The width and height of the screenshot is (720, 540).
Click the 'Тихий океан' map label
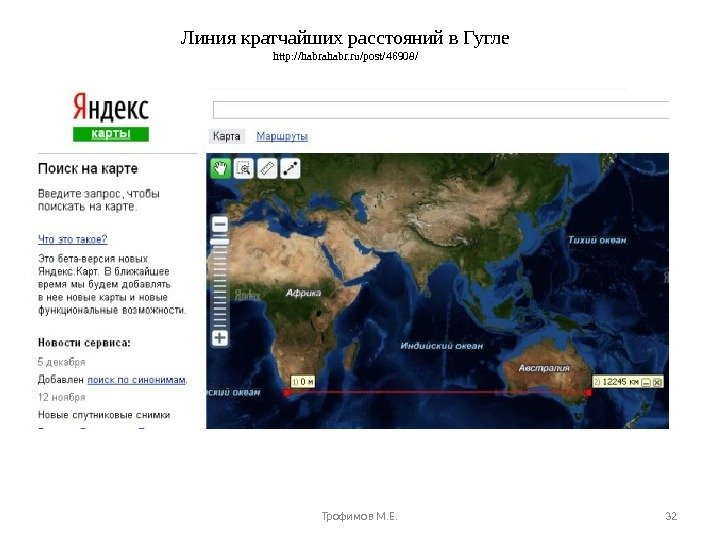tap(597, 240)
